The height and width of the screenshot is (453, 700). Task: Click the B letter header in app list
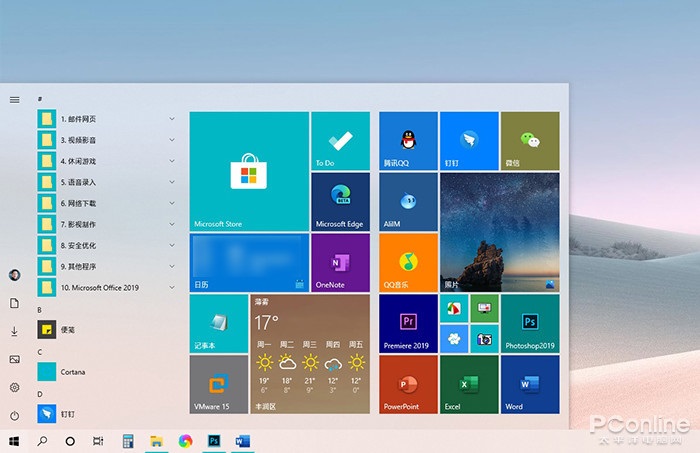[x=40, y=310]
